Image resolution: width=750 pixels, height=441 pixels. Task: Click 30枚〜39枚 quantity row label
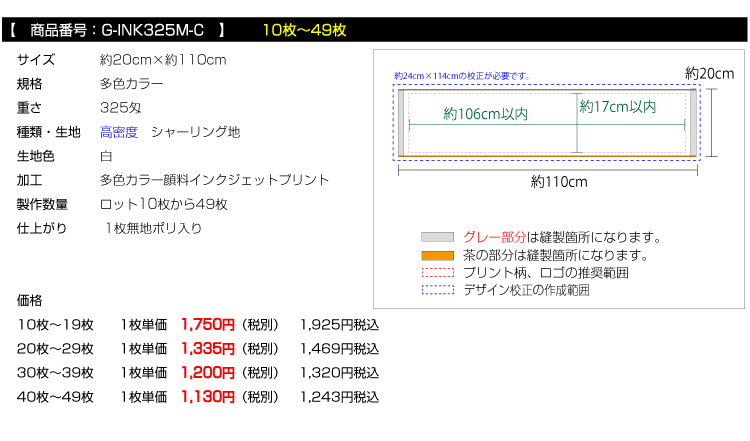pos(55,373)
